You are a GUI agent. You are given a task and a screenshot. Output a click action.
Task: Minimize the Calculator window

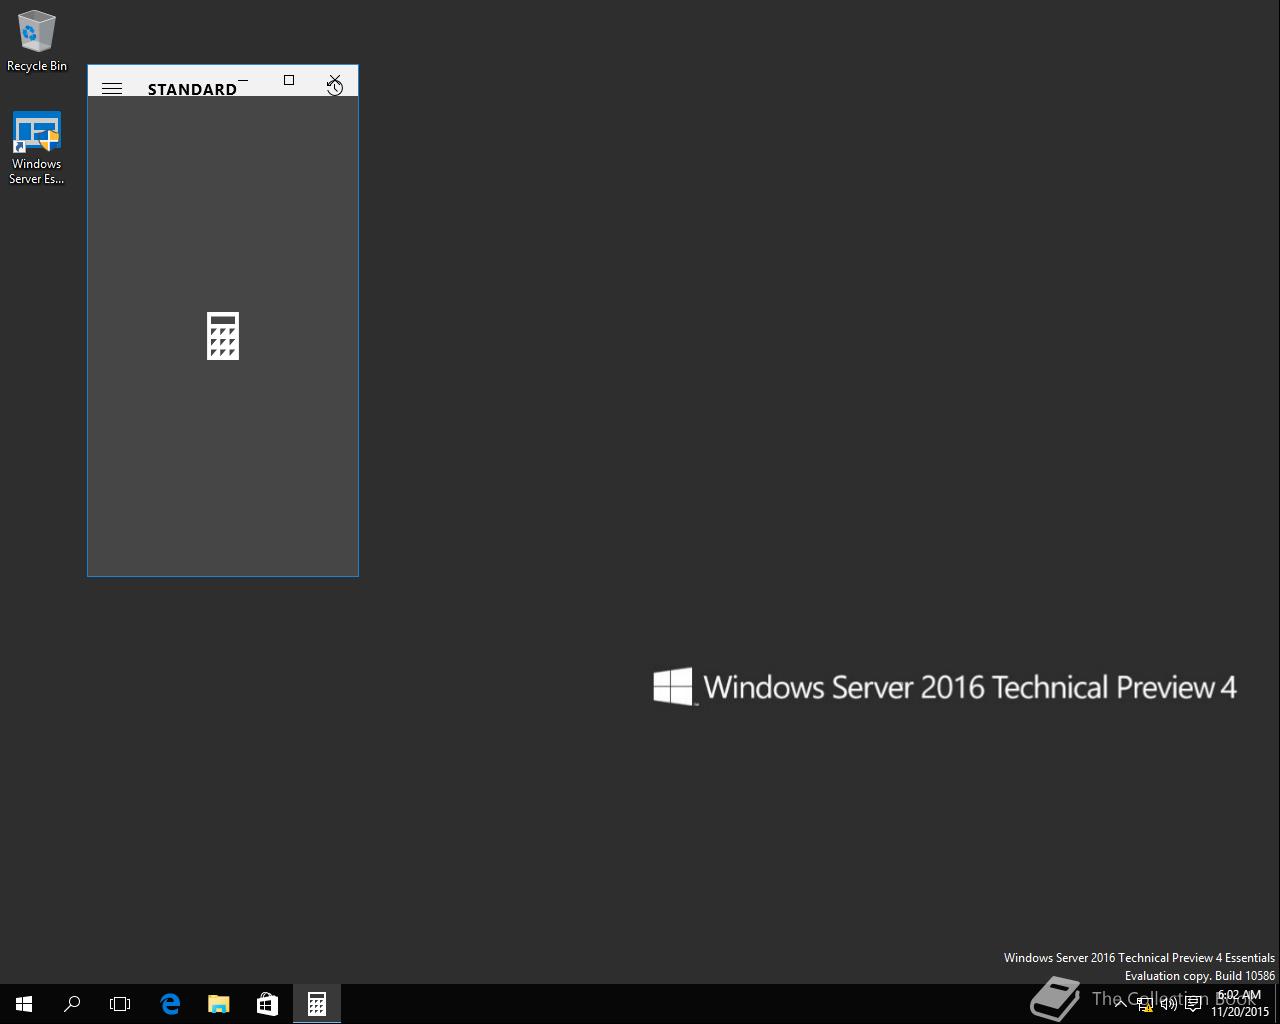click(243, 80)
